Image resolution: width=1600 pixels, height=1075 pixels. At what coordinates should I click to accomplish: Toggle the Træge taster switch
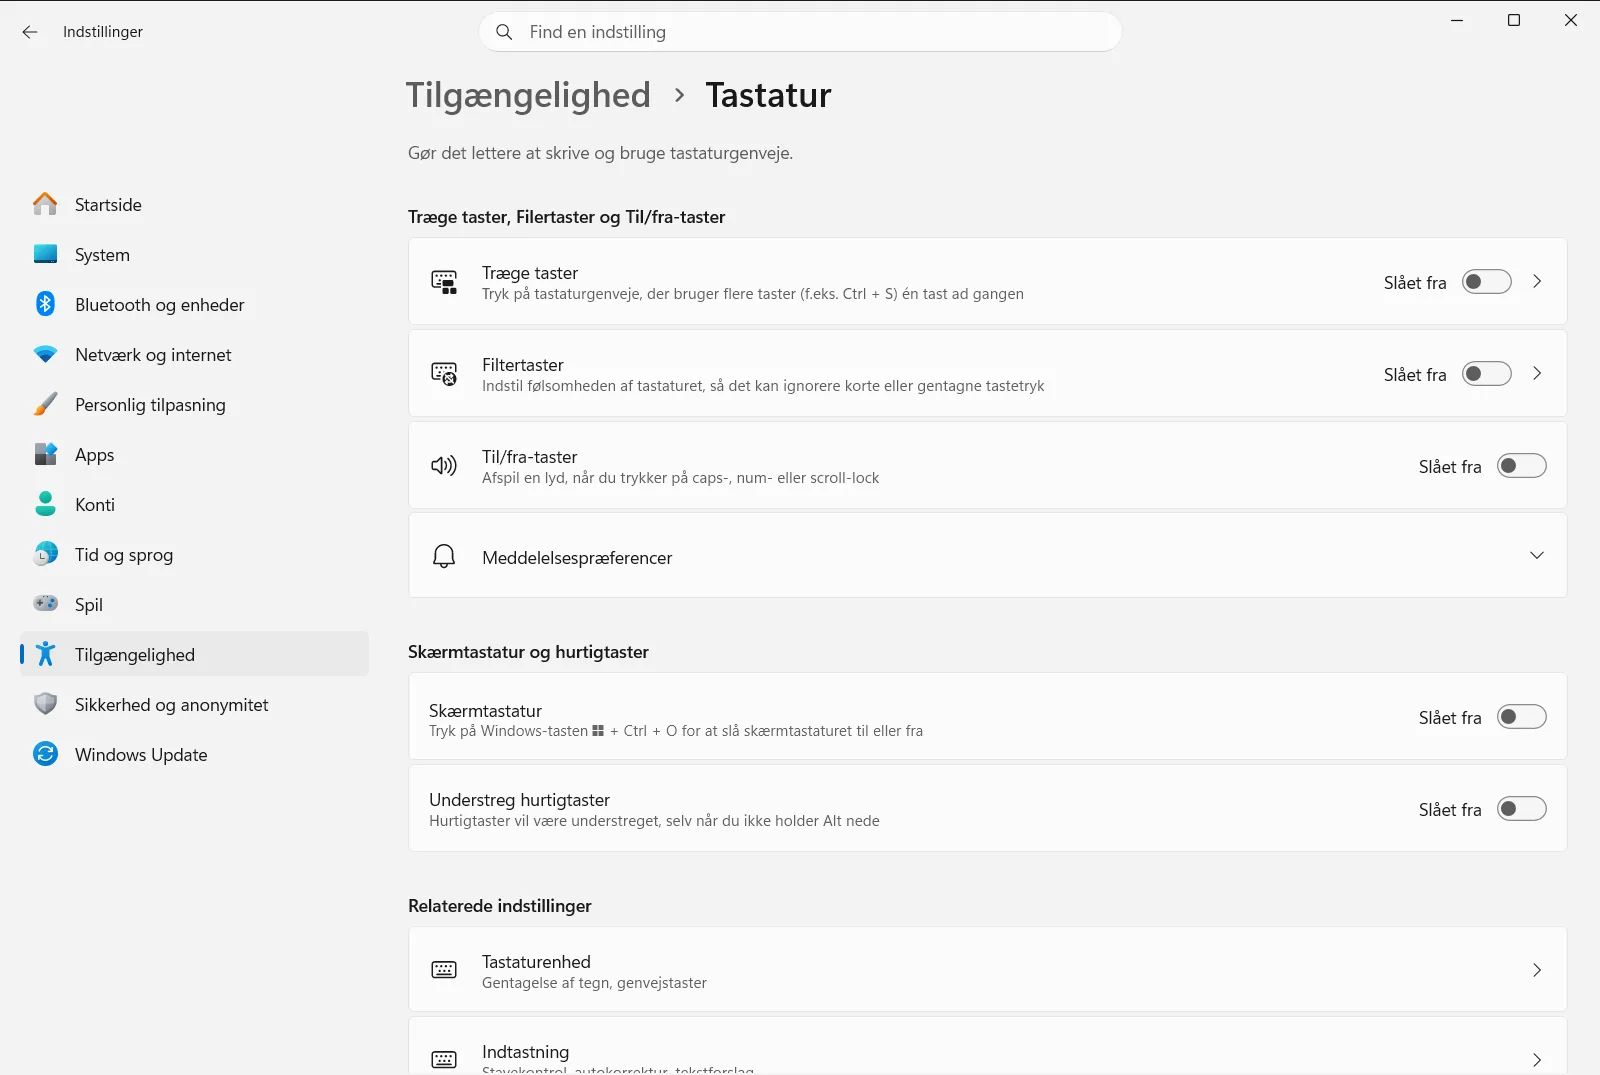click(x=1487, y=282)
